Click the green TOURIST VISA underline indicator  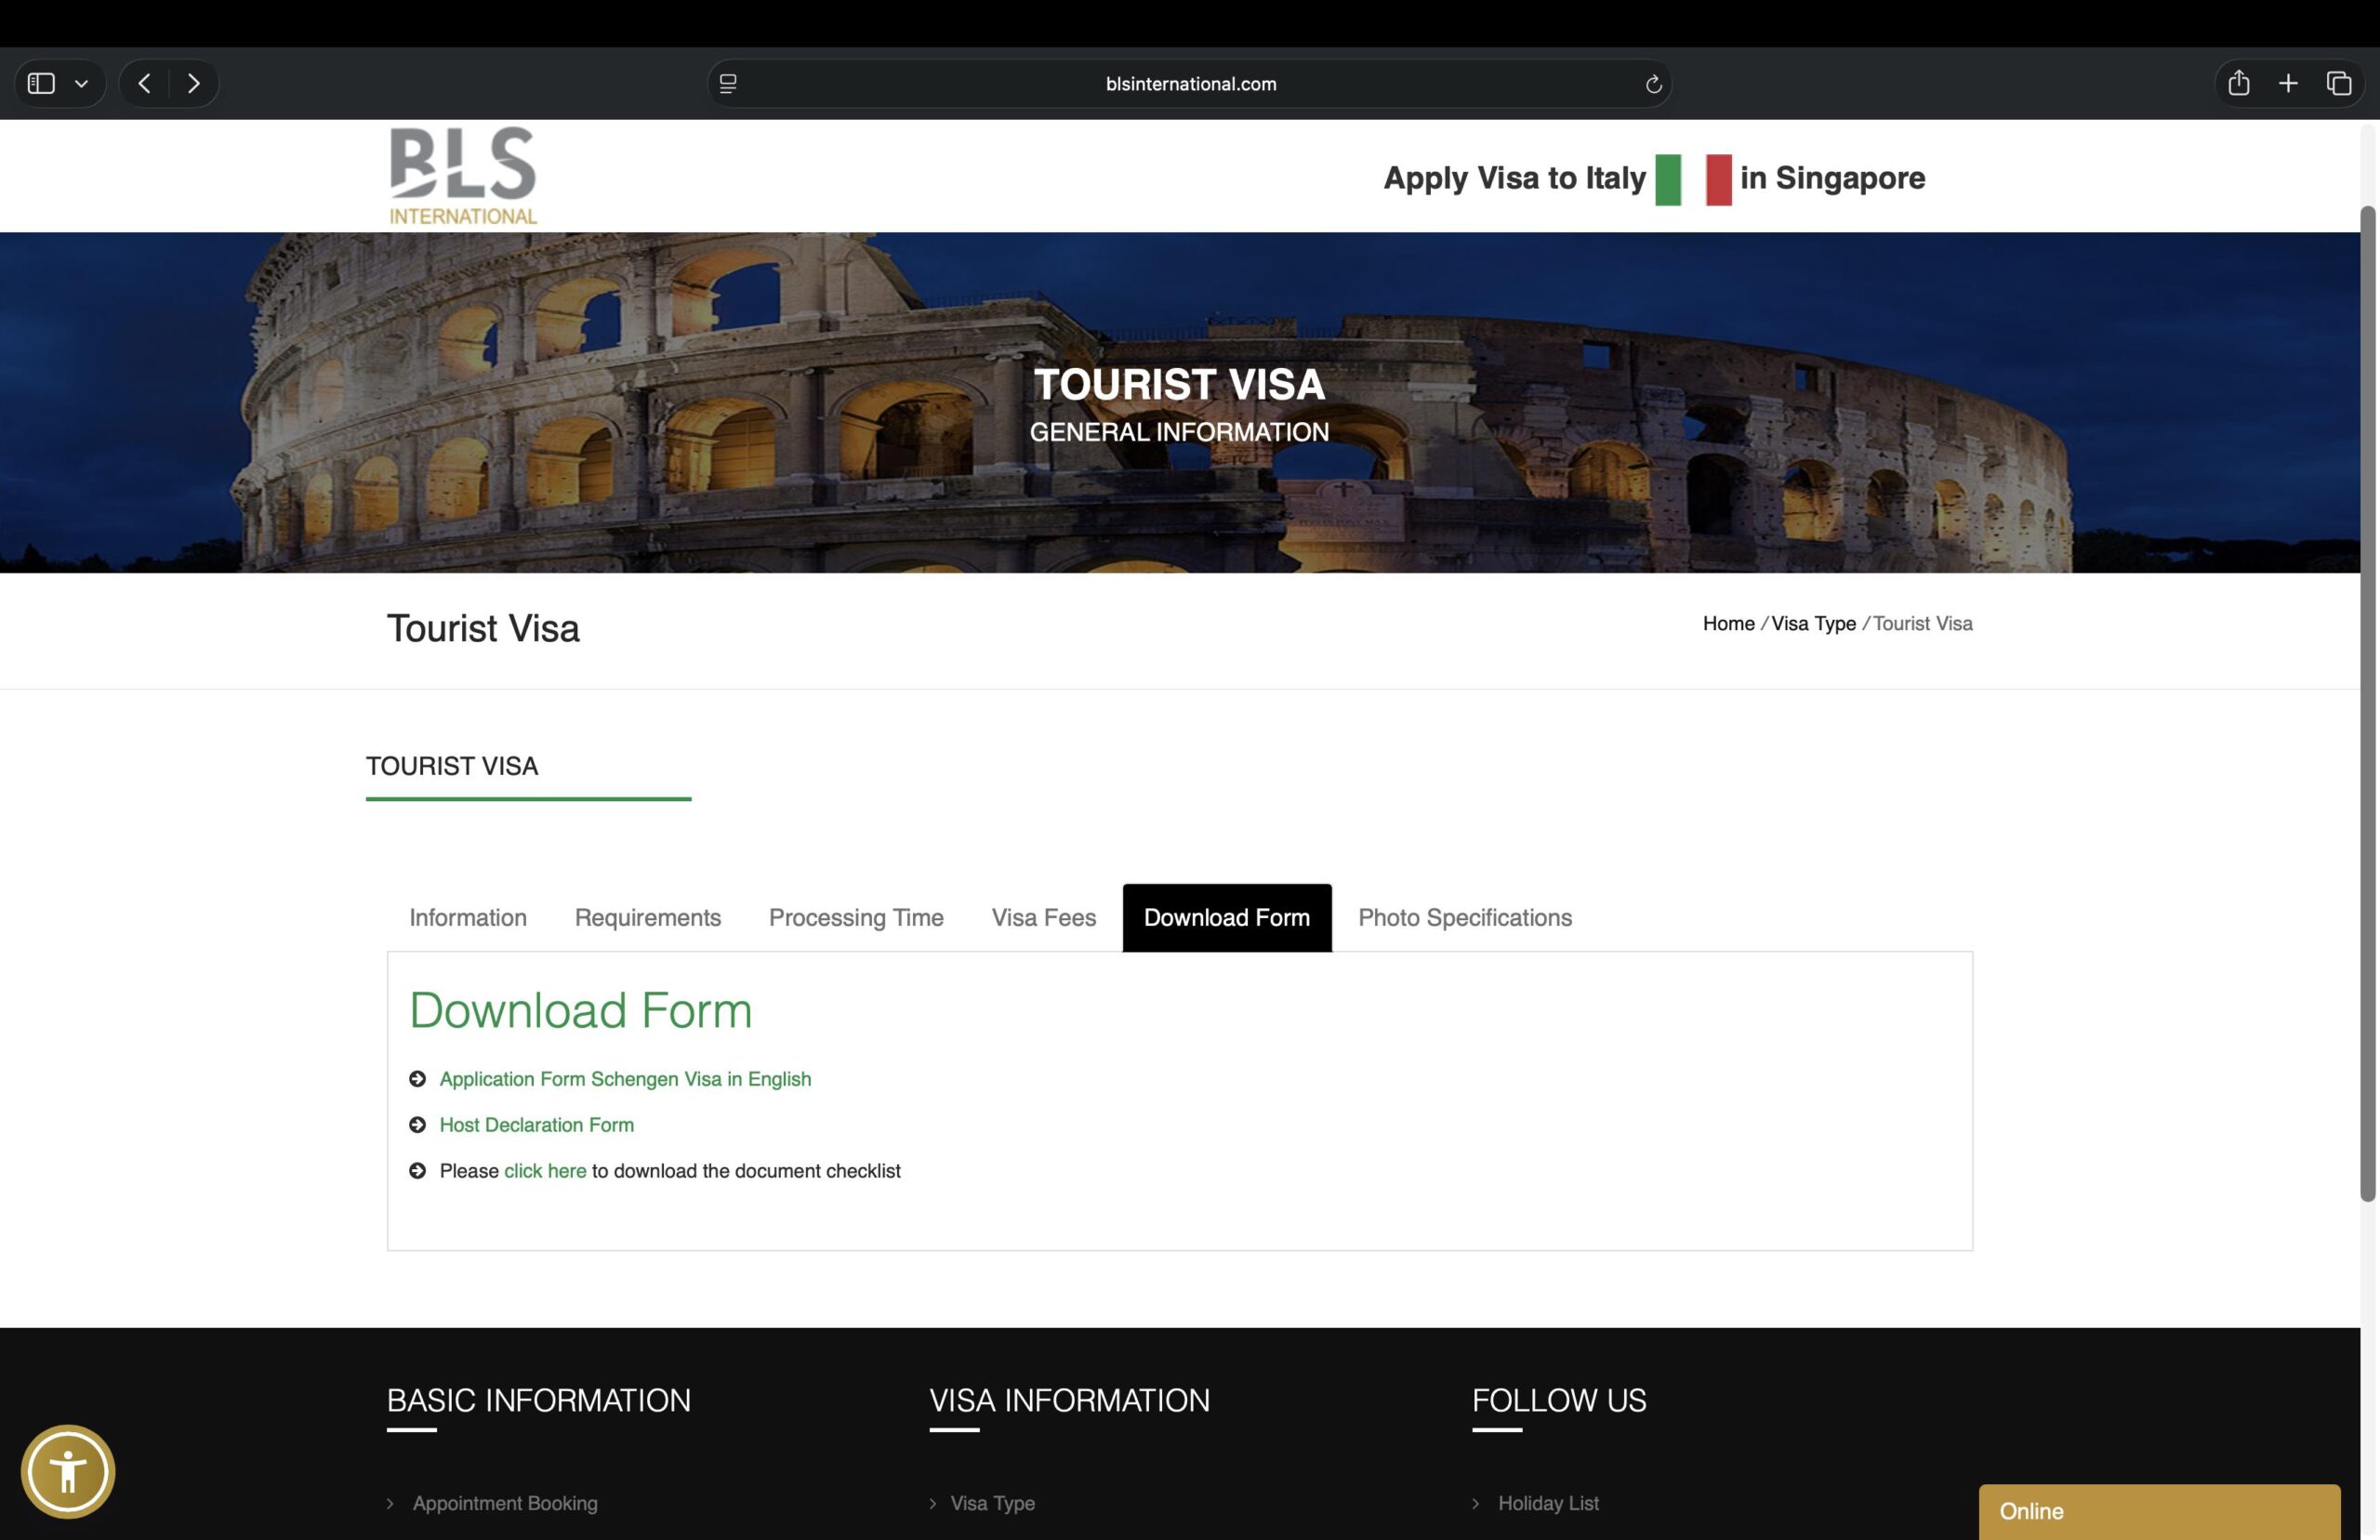(528, 798)
